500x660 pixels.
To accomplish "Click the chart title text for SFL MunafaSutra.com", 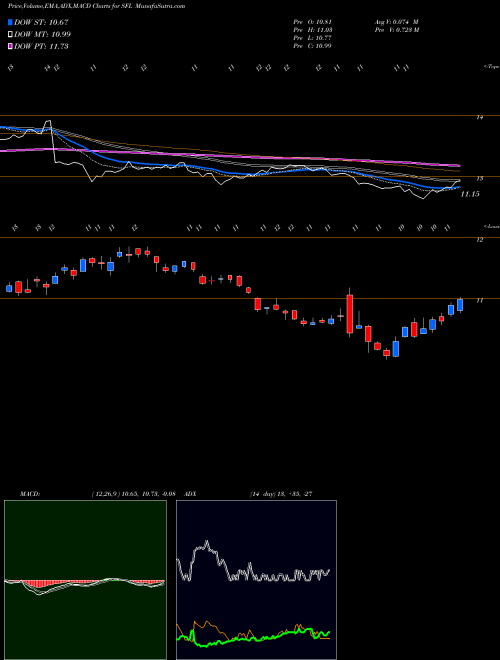I will tap(96, 6).
